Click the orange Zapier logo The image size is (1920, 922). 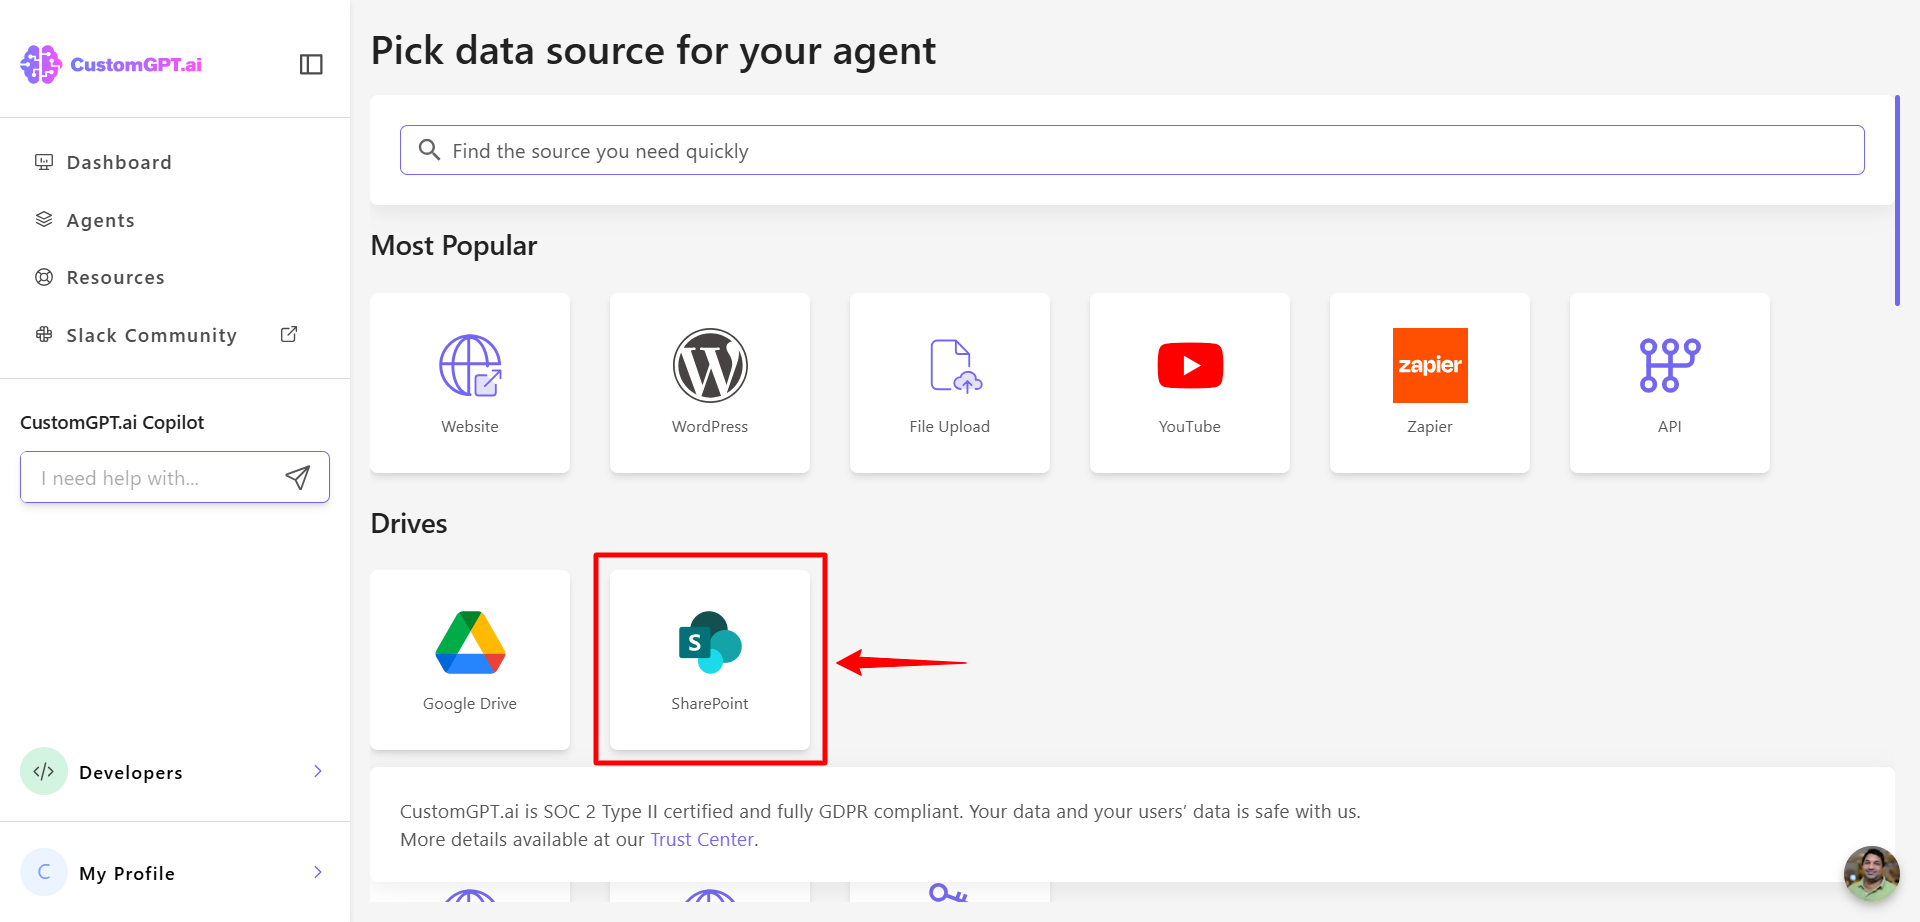(1430, 365)
